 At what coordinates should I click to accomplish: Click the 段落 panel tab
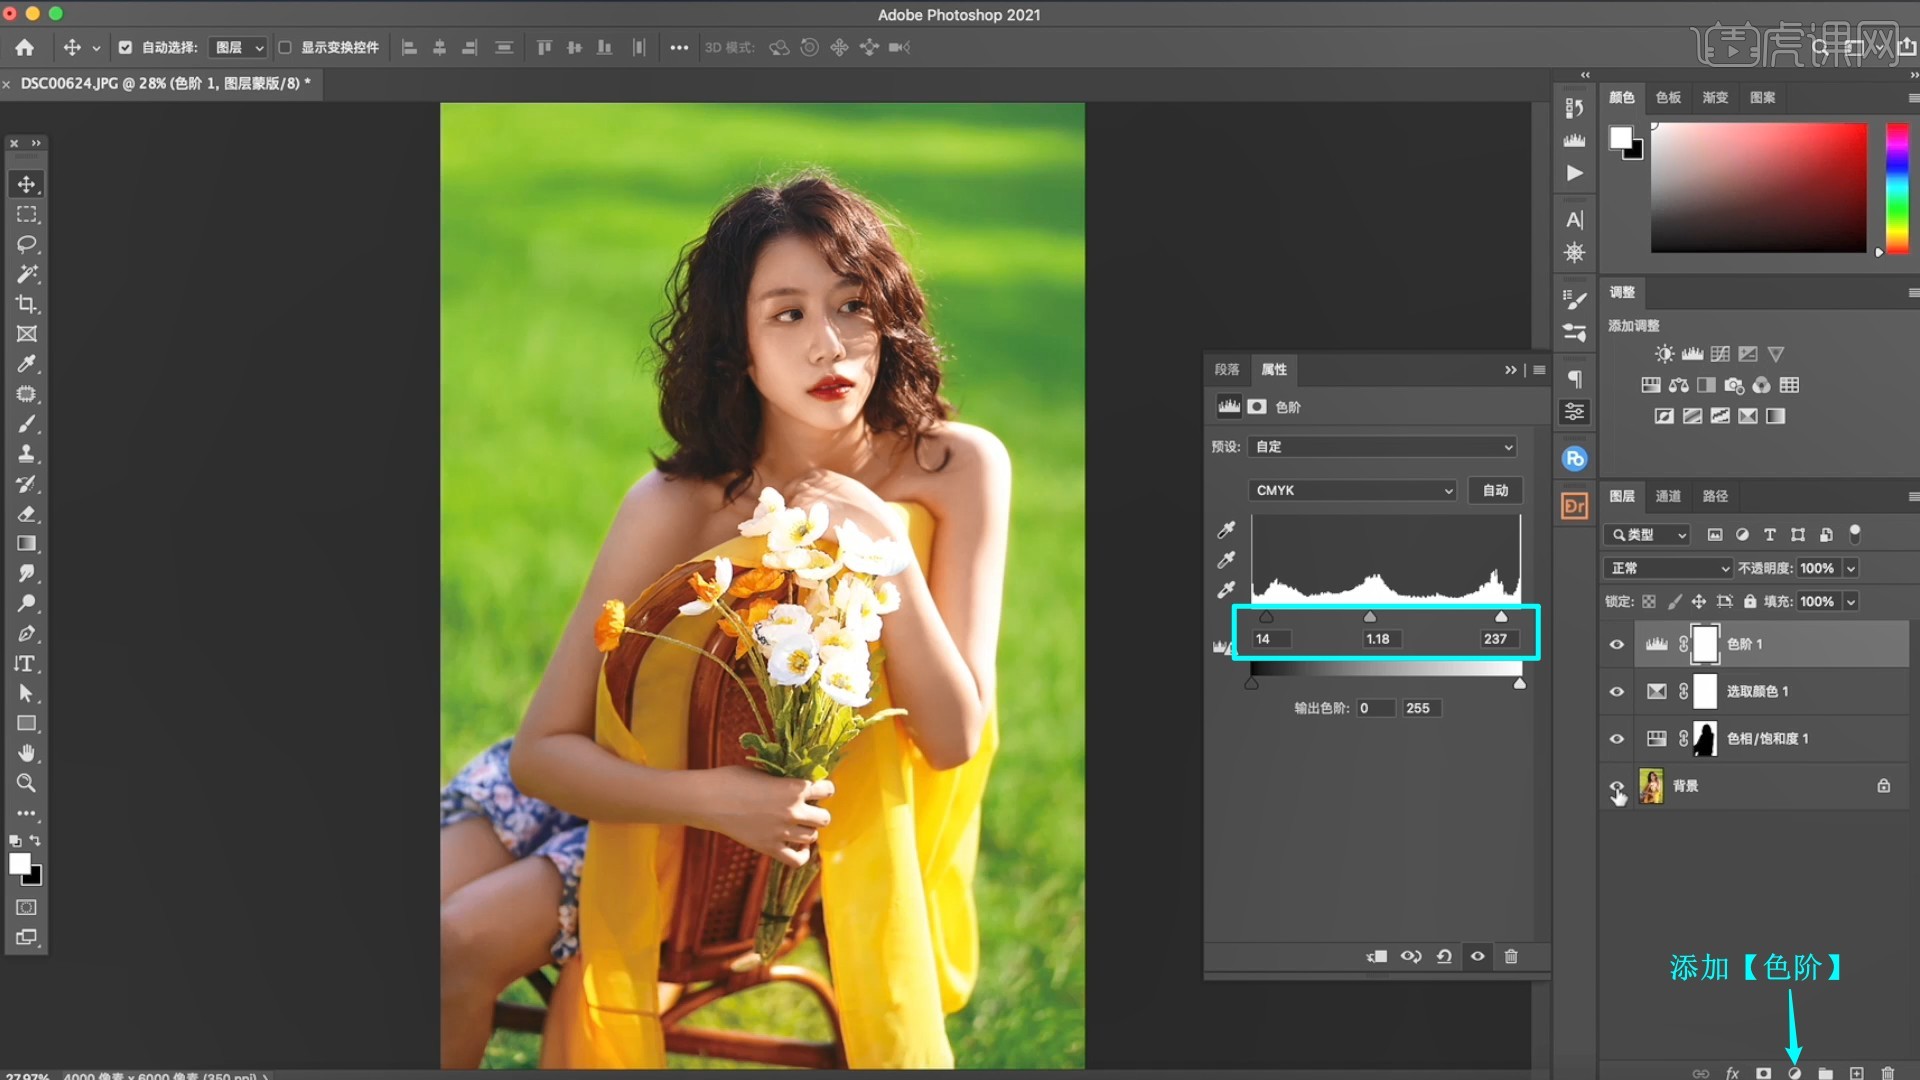tap(1227, 369)
